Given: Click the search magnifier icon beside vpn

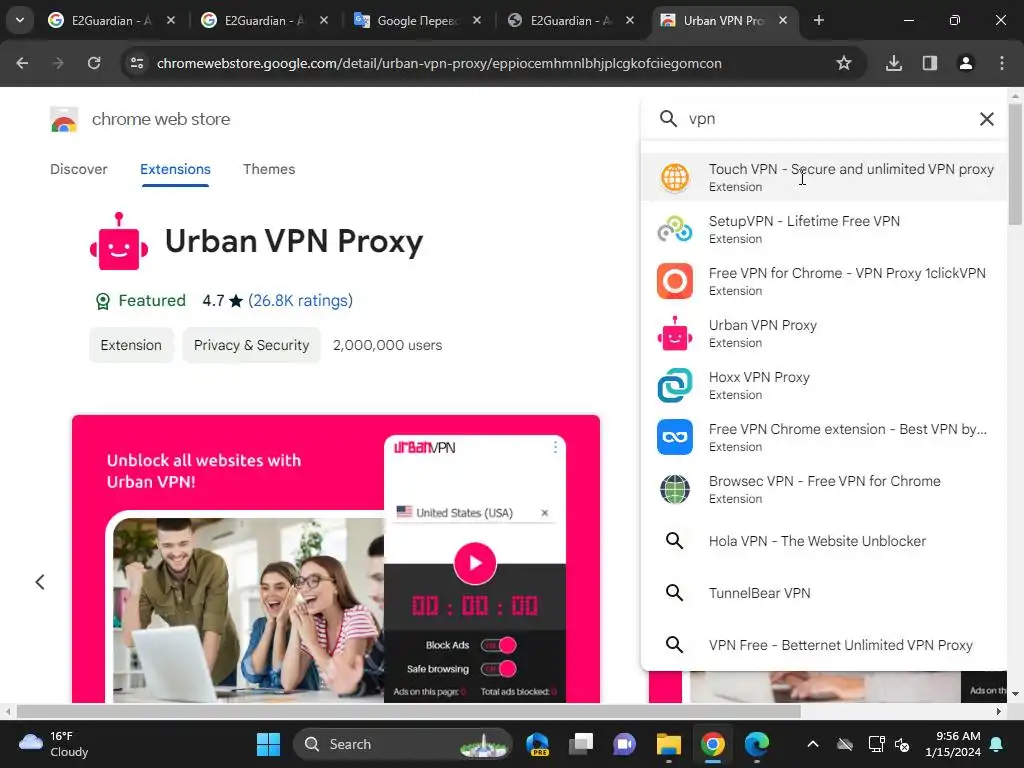Looking at the screenshot, I should [667, 119].
